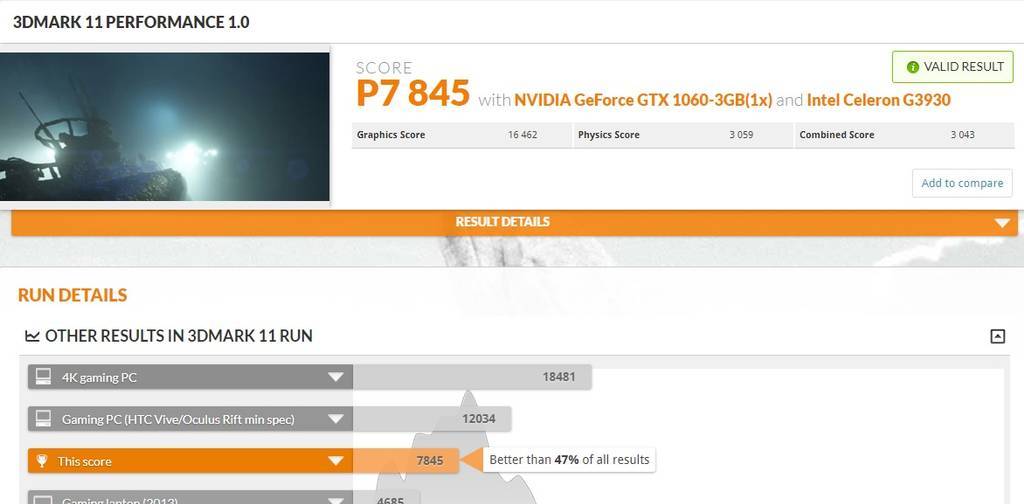
Task: Open the NVIDIA GeForce GTX 1060-3GB link
Action: coord(643,100)
